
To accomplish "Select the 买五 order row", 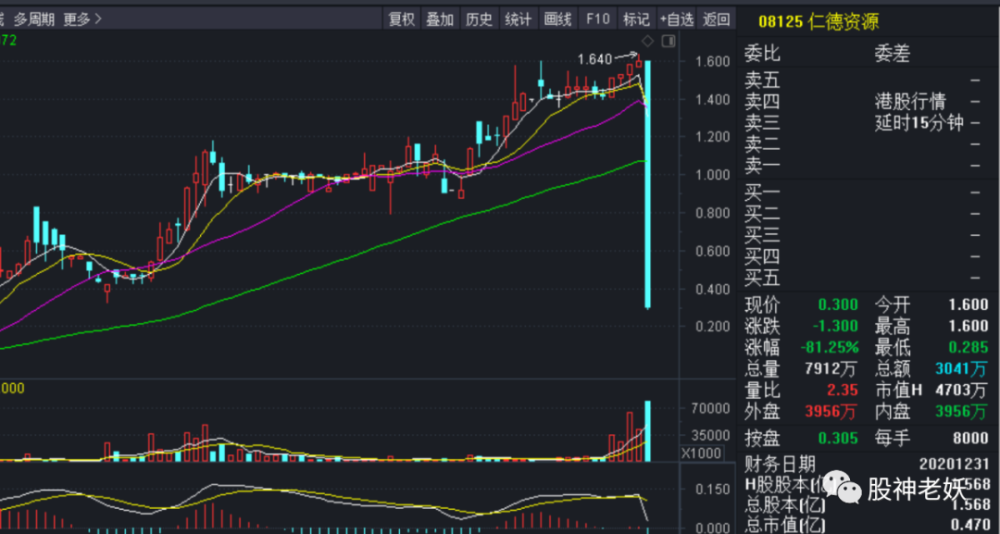I will 864,278.
